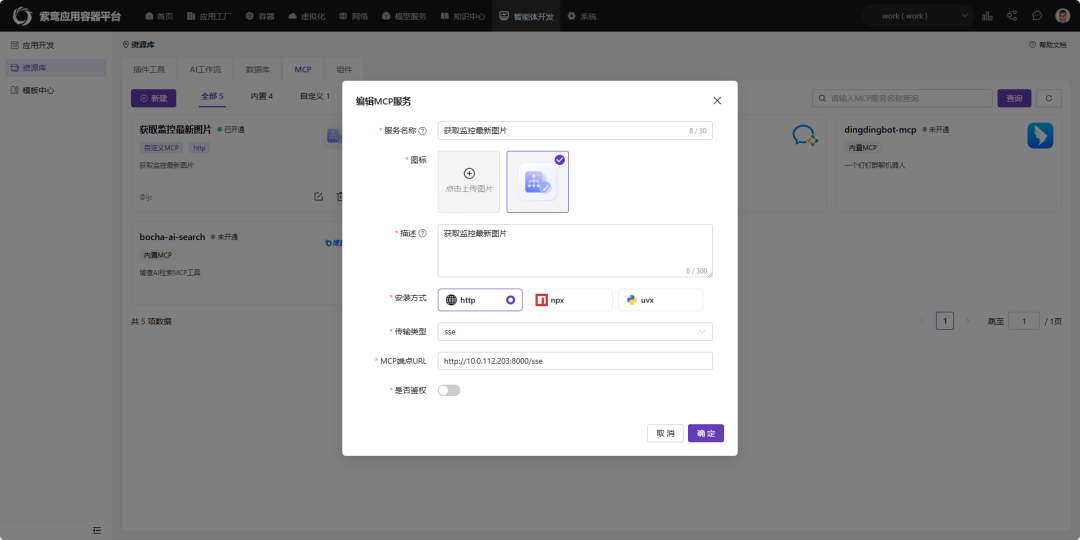Close the 编辑MCP服务 dialog with X

point(717,101)
